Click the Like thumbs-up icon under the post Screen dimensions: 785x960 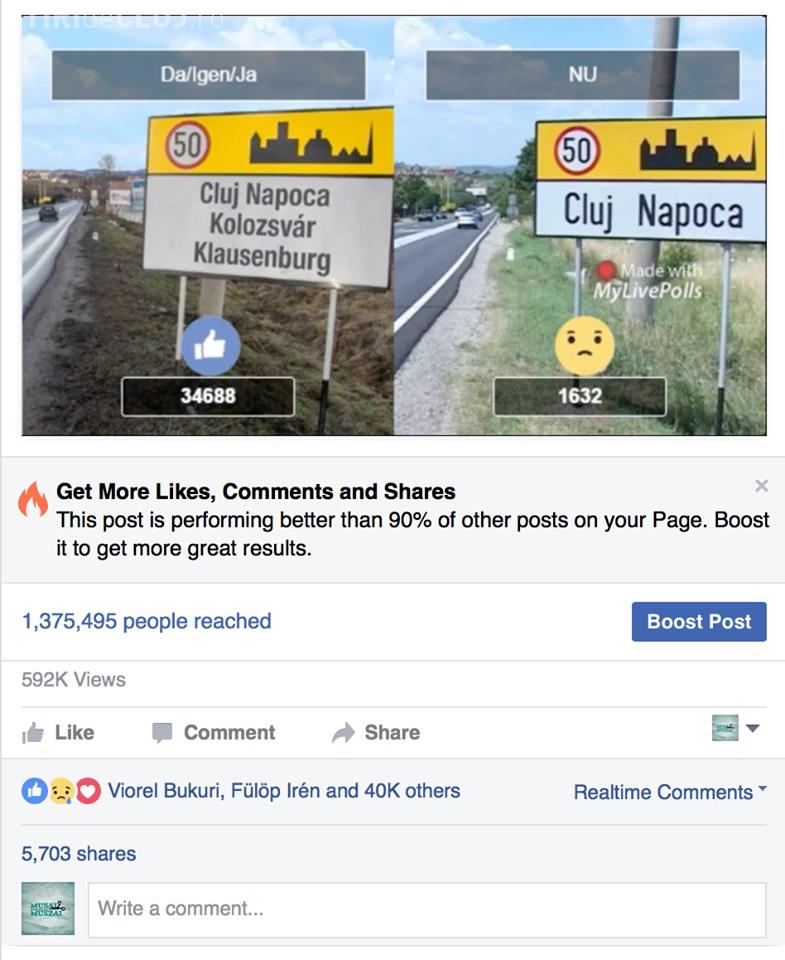33,732
